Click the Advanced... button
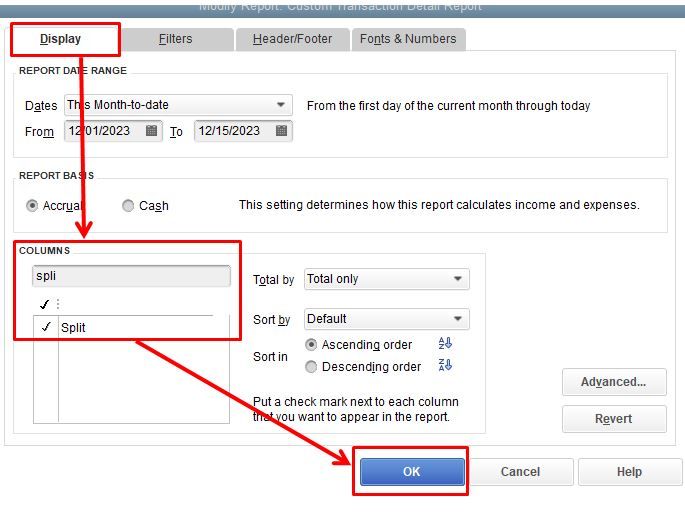Image resolution: width=685 pixels, height=514 pixels. tap(614, 382)
